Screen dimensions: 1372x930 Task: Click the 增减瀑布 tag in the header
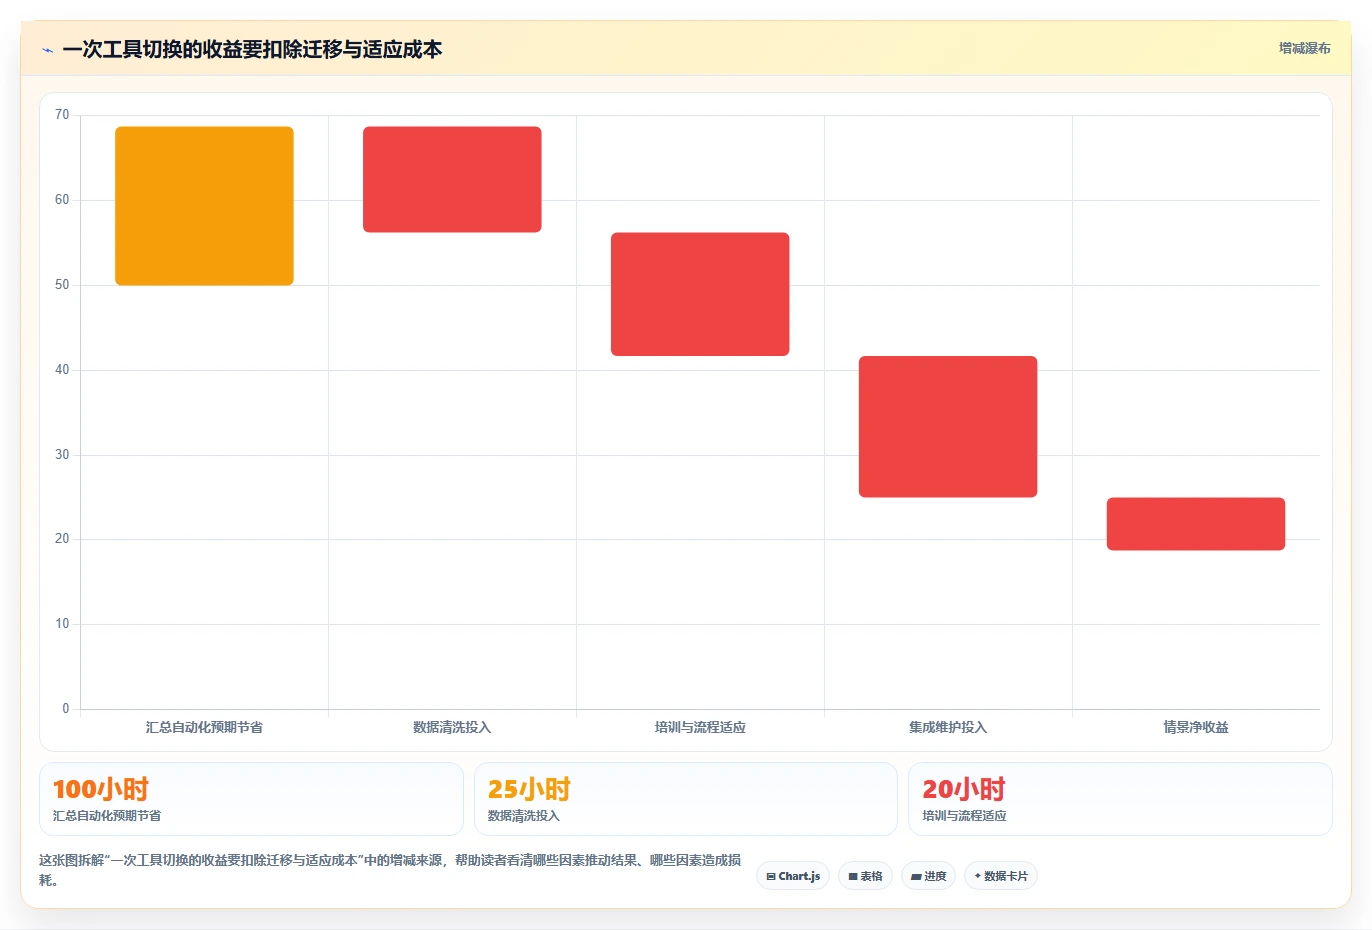(x=1304, y=48)
